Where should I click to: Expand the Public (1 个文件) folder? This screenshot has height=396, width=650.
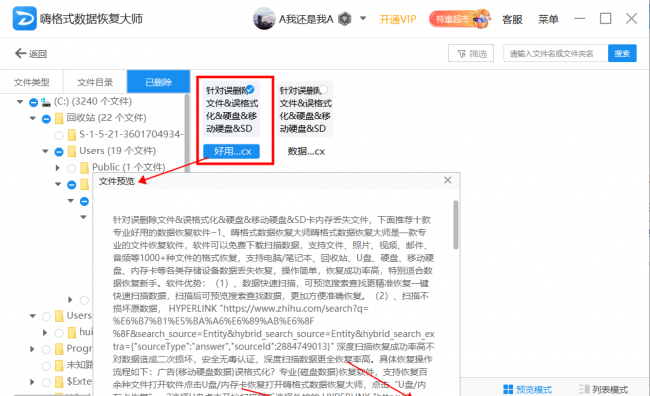[x=58, y=168]
